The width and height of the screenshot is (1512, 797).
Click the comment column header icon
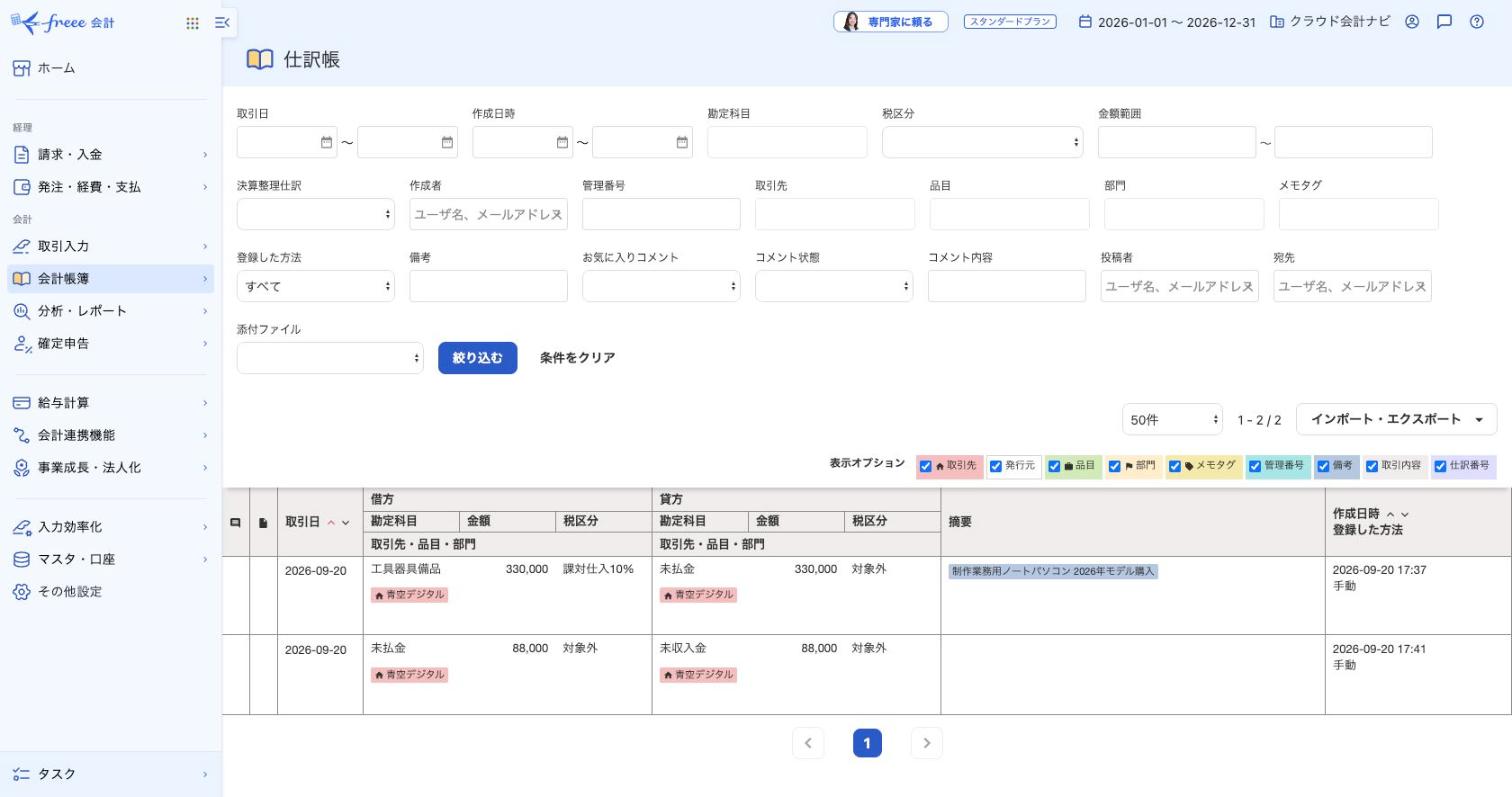click(x=235, y=522)
